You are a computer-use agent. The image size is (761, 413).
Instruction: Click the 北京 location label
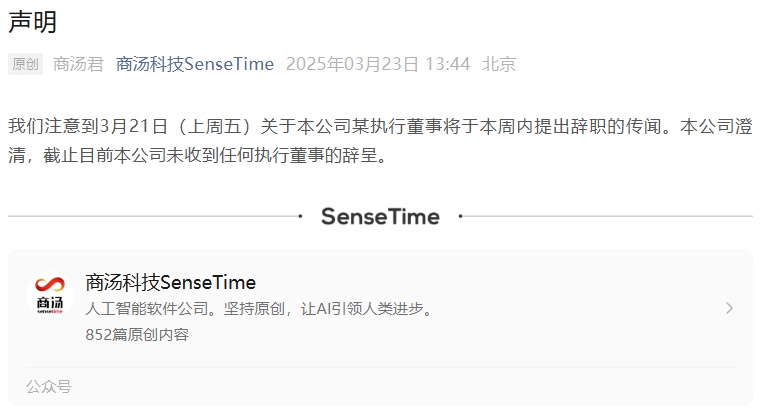(499, 64)
